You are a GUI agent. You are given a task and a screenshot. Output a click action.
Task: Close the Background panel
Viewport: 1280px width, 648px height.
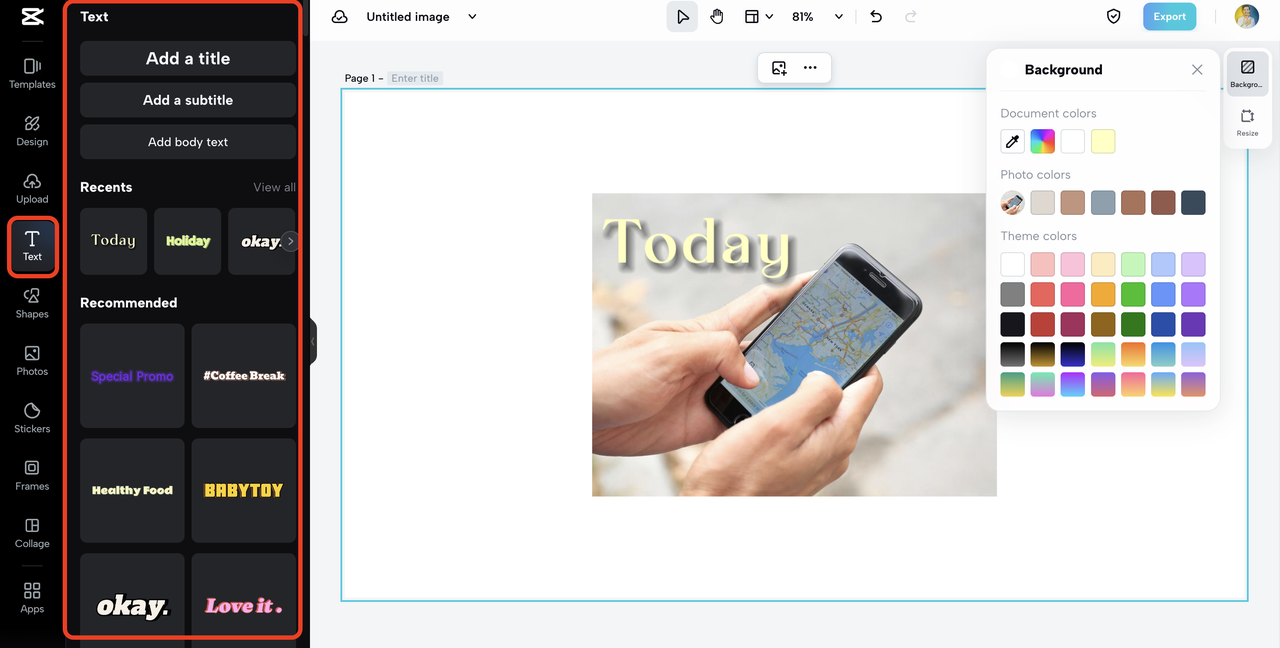[x=1197, y=70]
